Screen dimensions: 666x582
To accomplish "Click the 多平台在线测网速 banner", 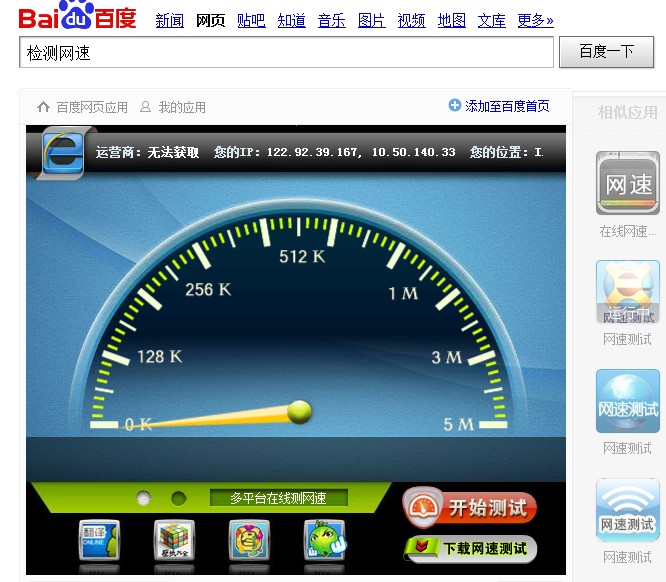I will coord(279,498).
